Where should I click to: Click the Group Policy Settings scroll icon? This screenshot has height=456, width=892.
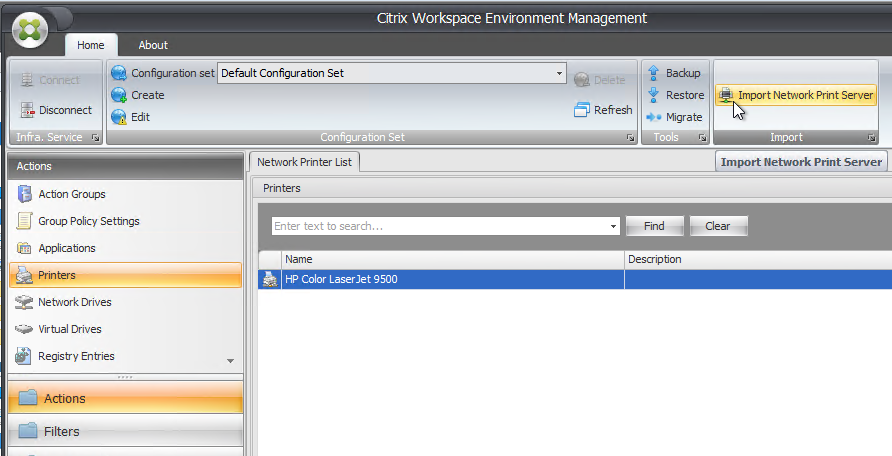tap(24, 221)
